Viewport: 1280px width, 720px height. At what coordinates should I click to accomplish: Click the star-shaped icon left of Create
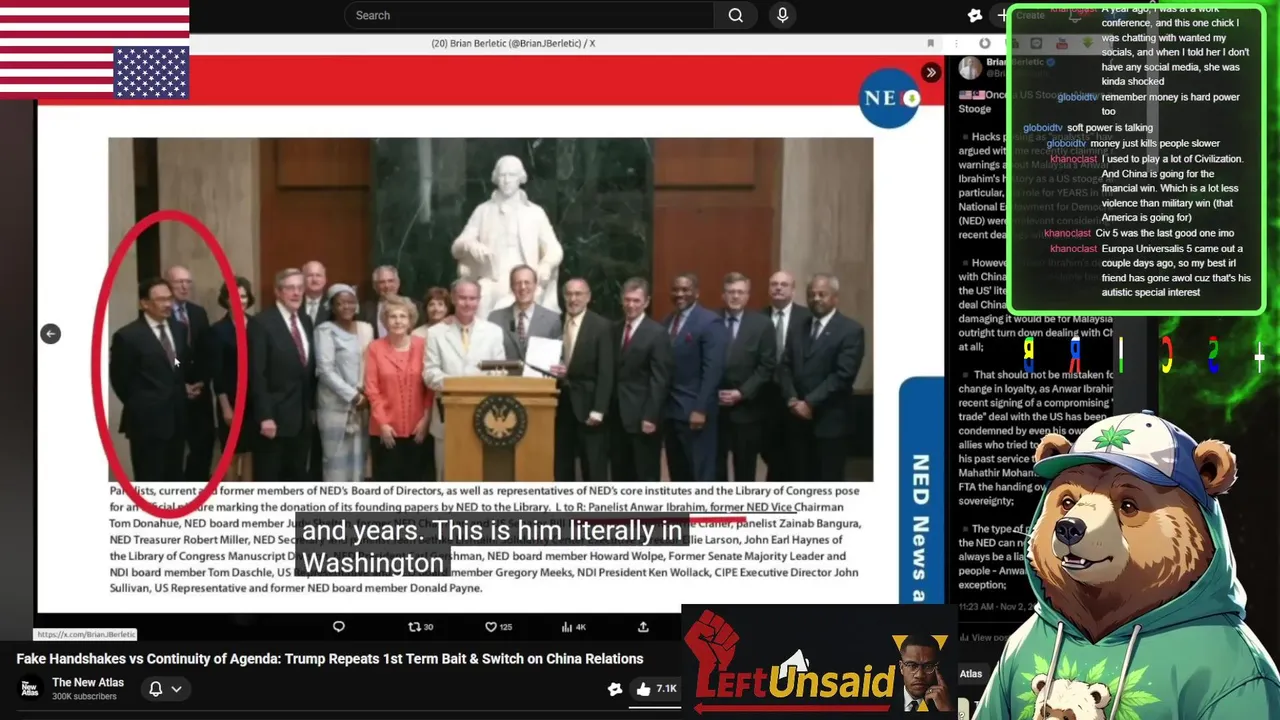tap(975, 15)
